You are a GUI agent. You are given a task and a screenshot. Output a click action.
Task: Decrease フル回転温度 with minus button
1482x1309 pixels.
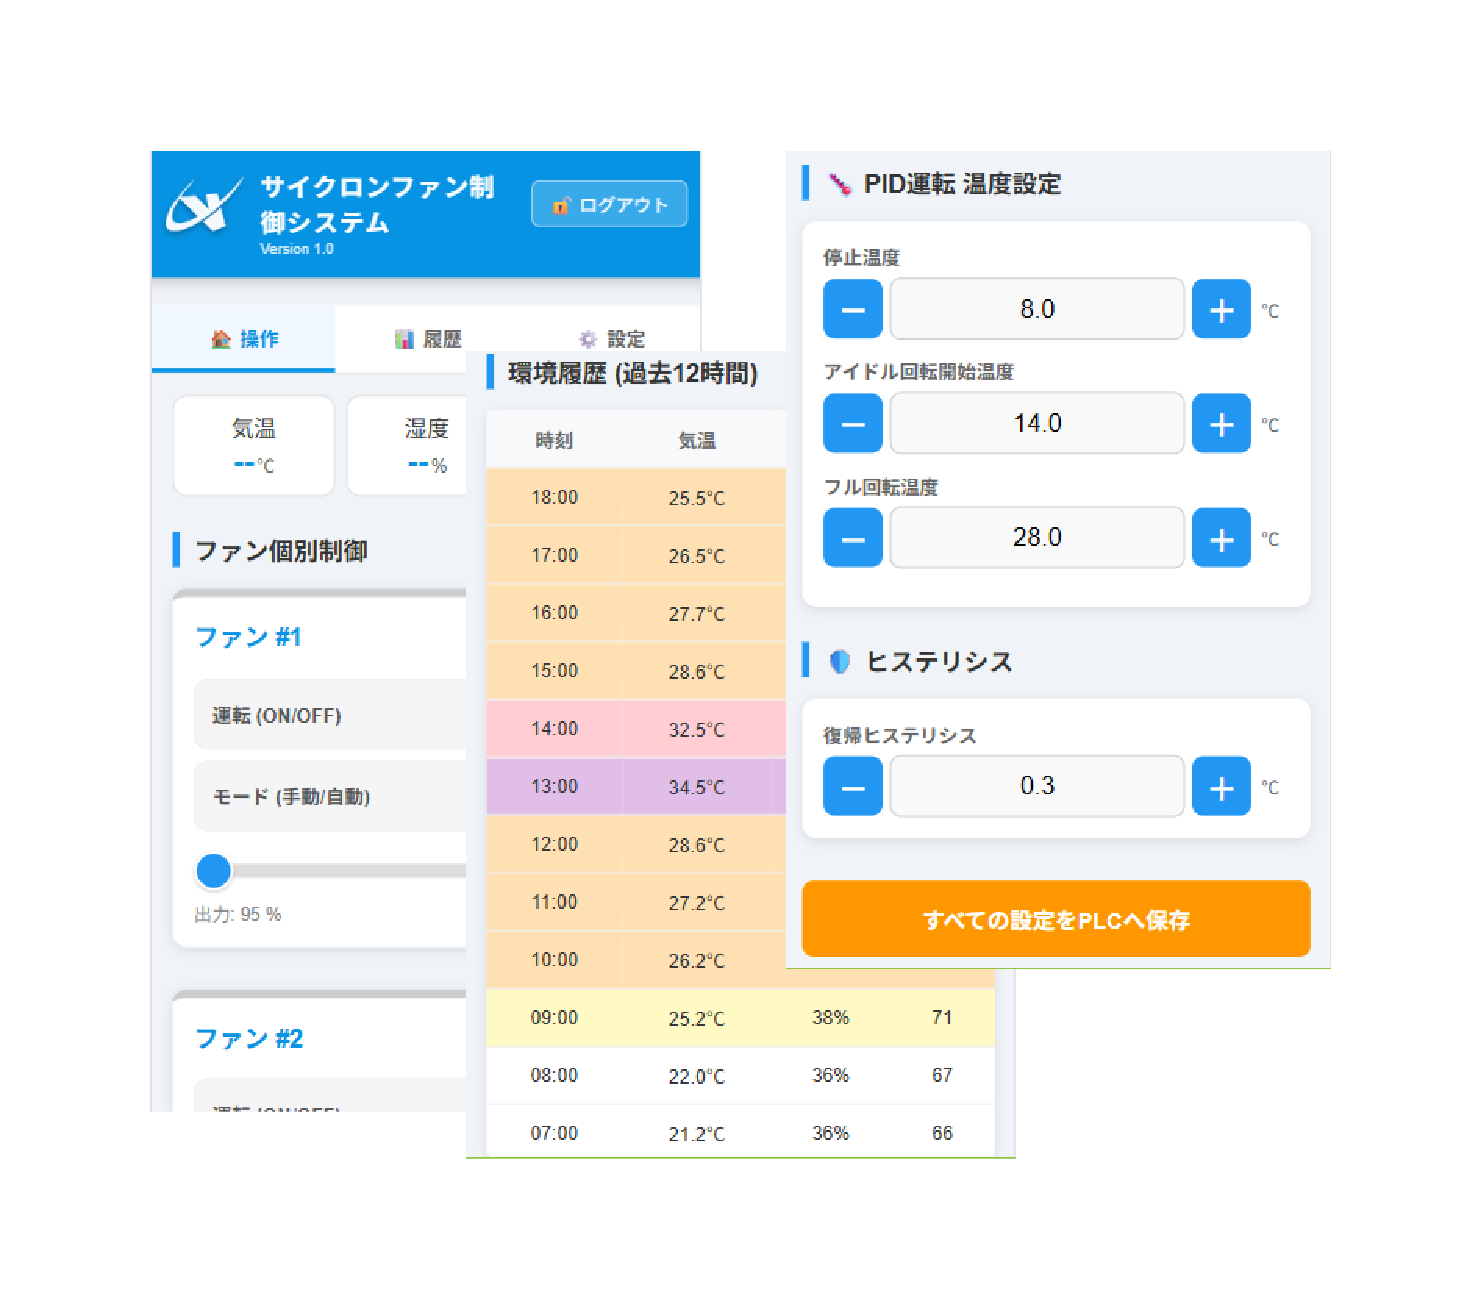click(x=852, y=538)
